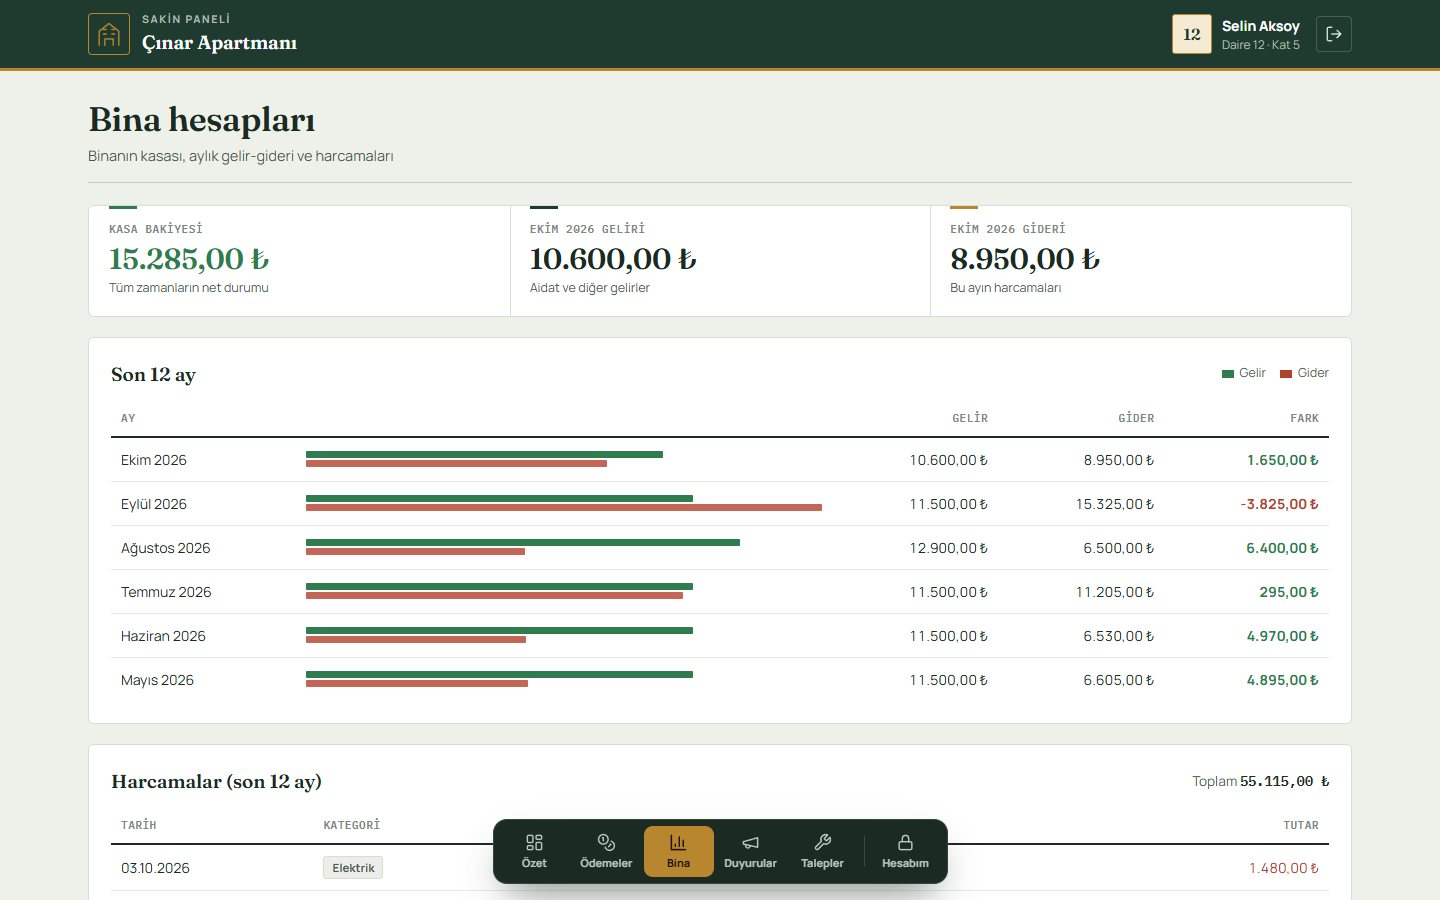Click the red Gider legend swatch
This screenshot has height=900, width=1440.
(1286, 374)
